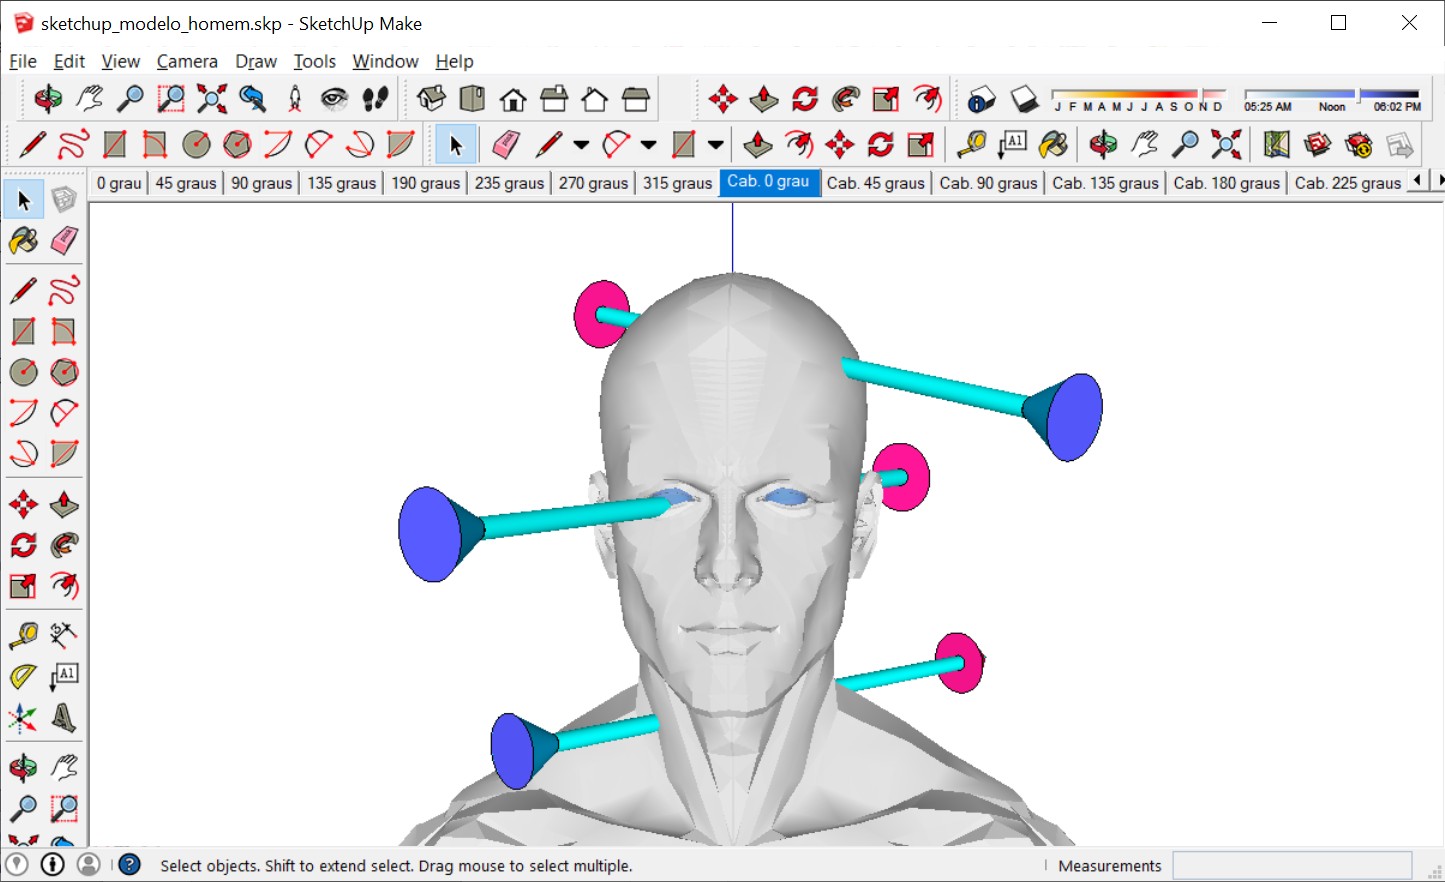The height and width of the screenshot is (882, 1445).
Task: Choose the Walk footprints tool
Action: coord(375,99)
